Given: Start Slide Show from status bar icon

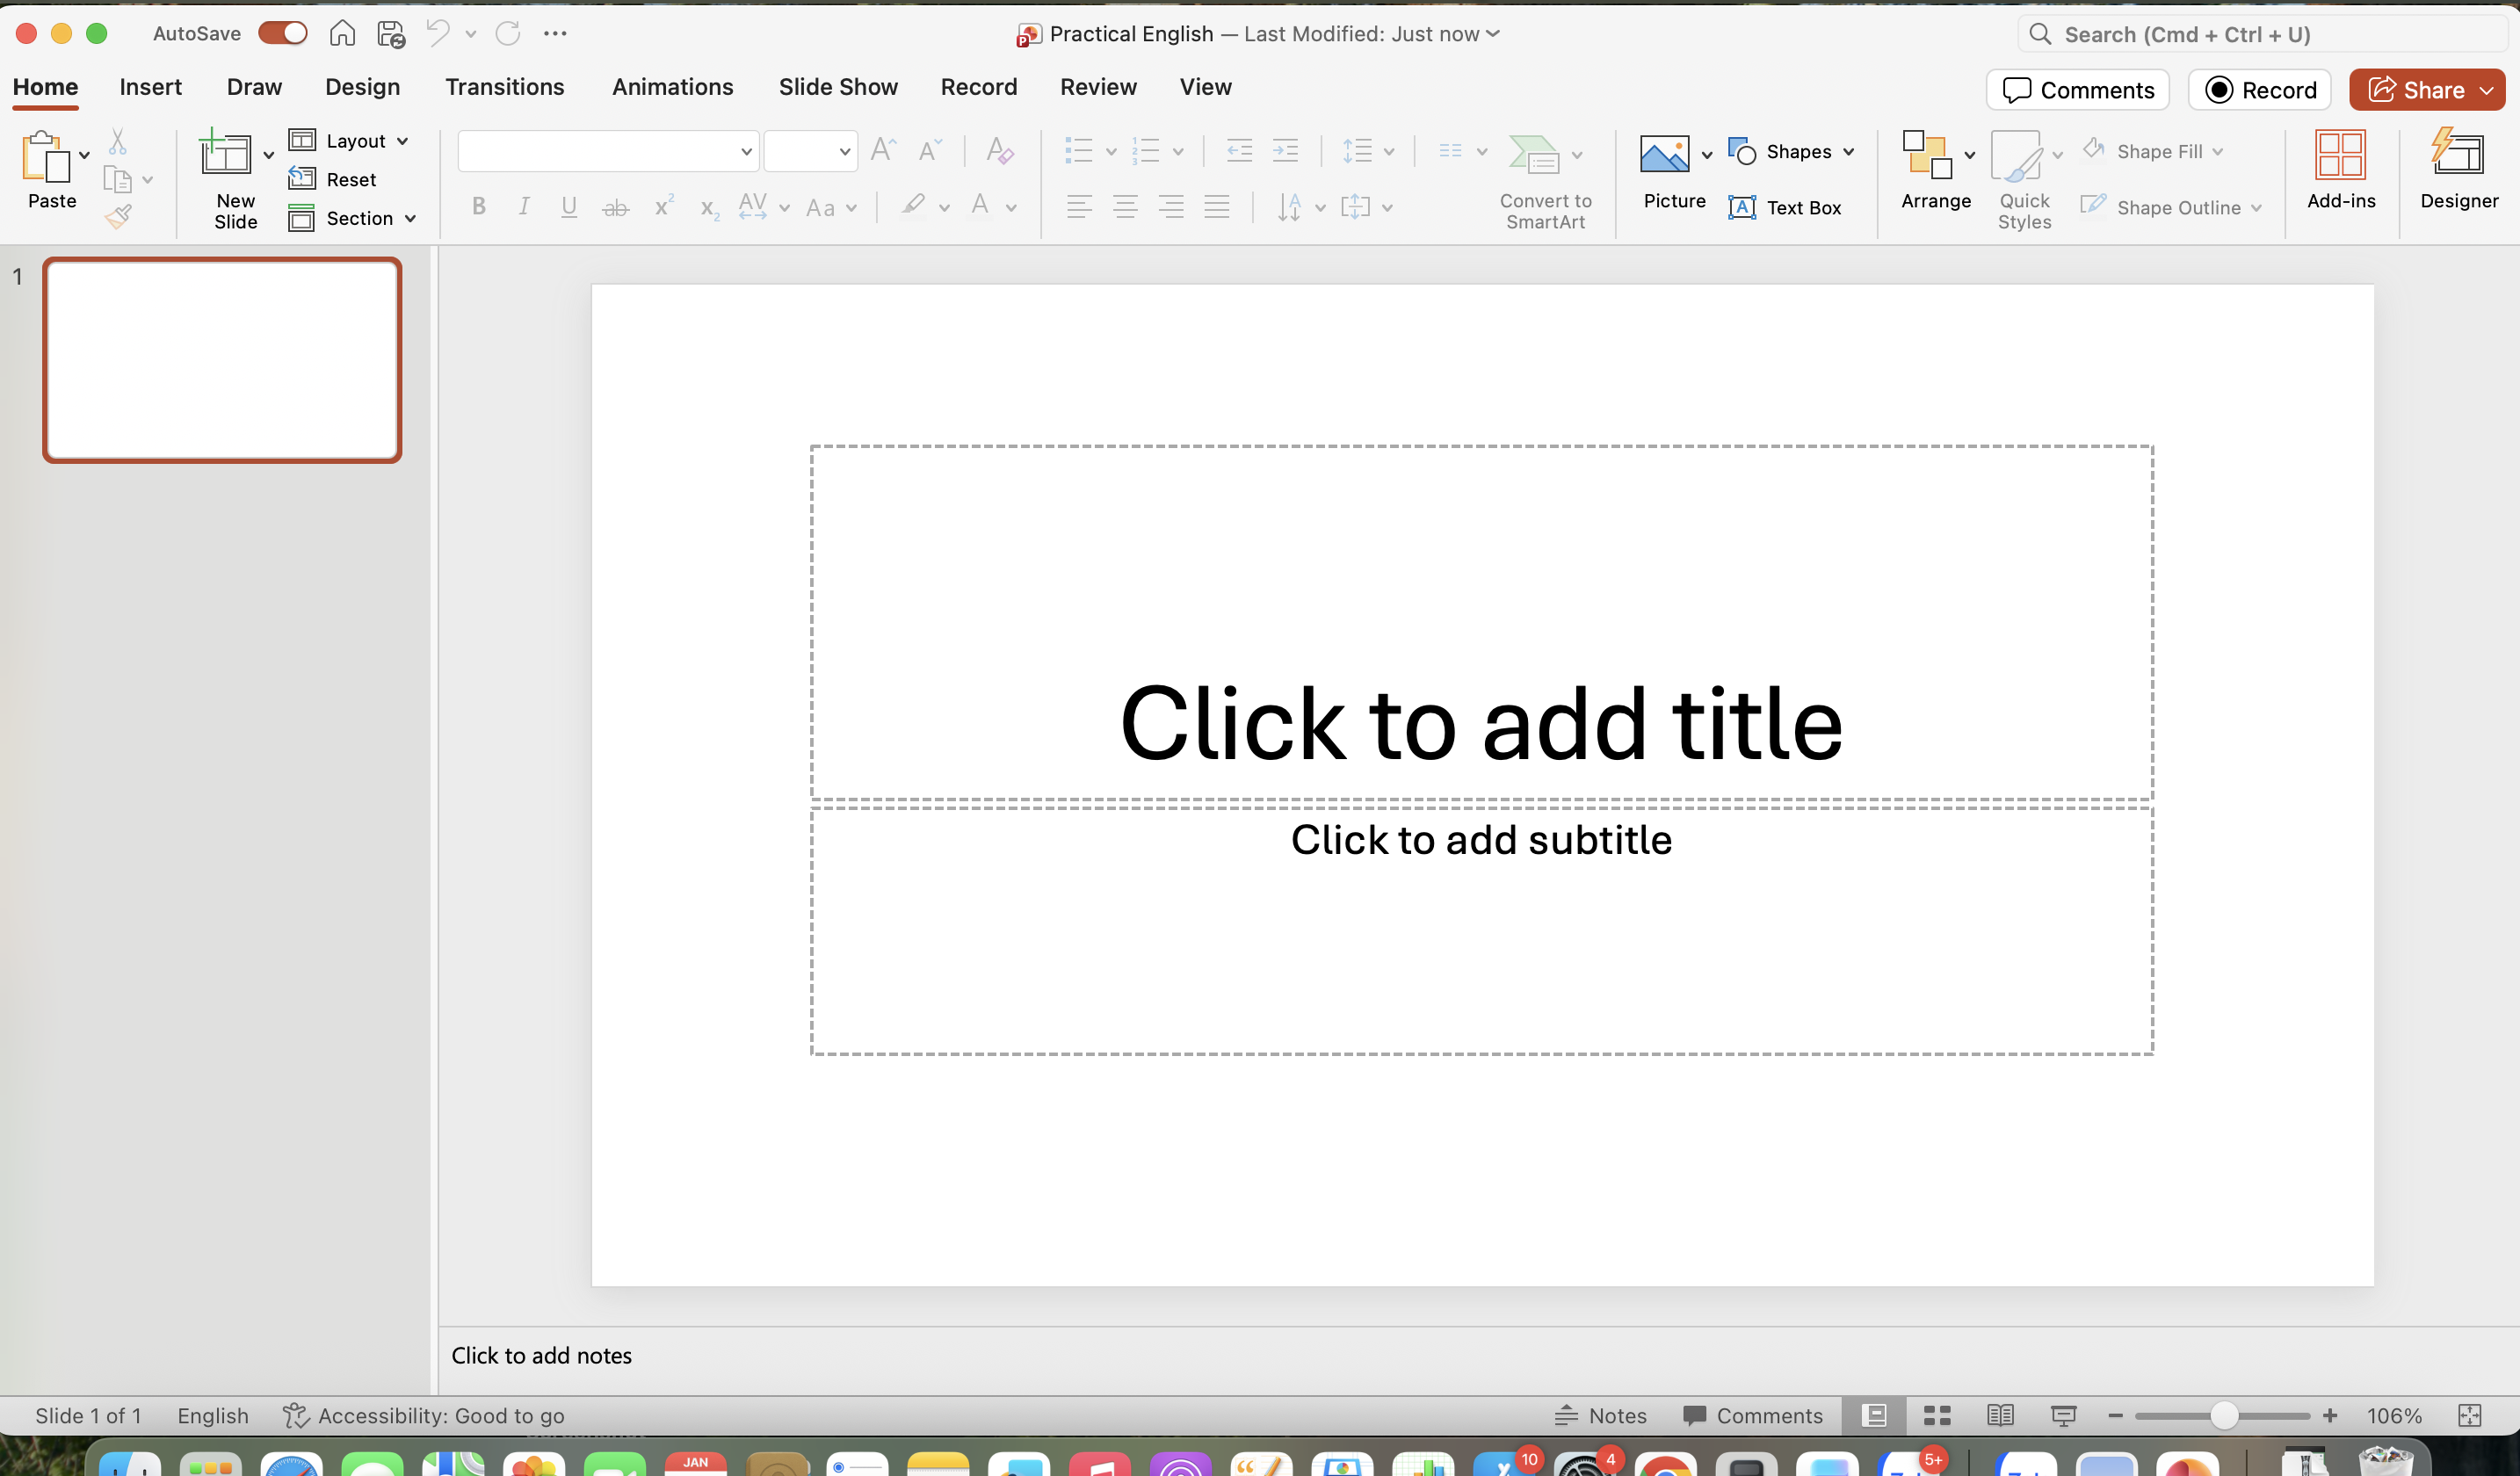Looking at the screenshot, I should point(2063,1415).
